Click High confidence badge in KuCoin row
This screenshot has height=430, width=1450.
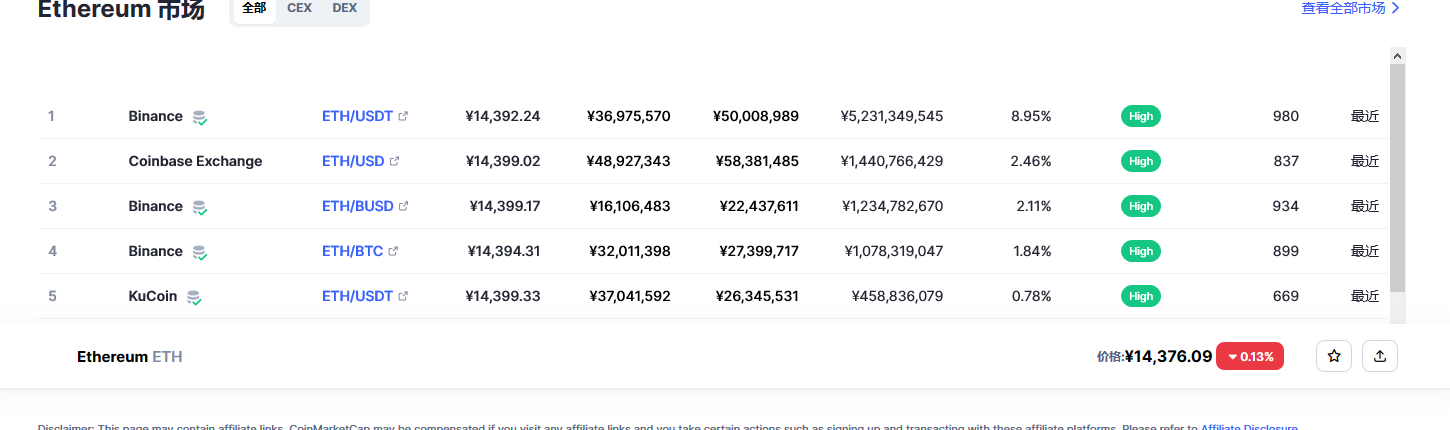point(1141,296)
